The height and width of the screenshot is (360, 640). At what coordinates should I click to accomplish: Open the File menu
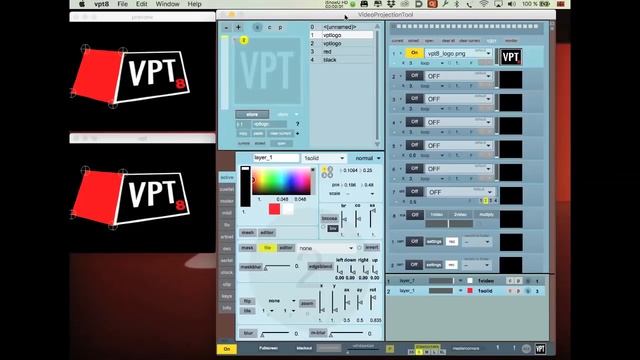tap(122, 4)
